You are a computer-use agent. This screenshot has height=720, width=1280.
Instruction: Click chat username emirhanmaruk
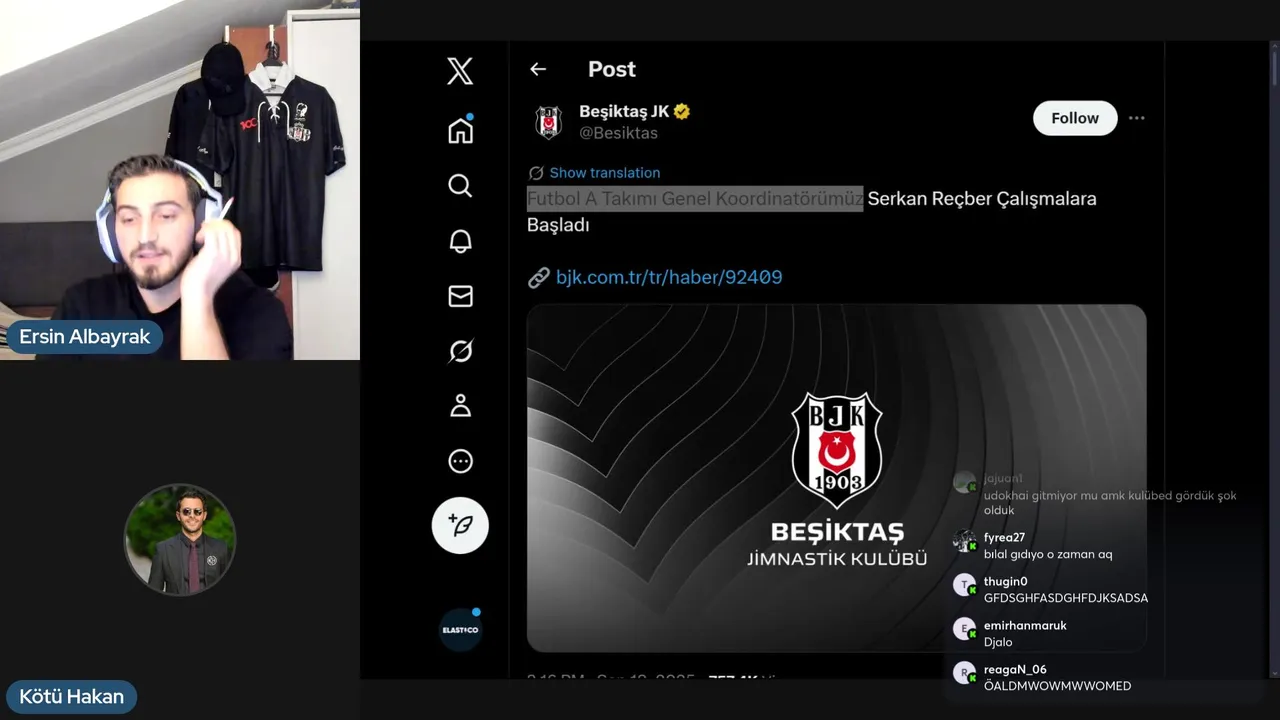tap(1025, 626)
